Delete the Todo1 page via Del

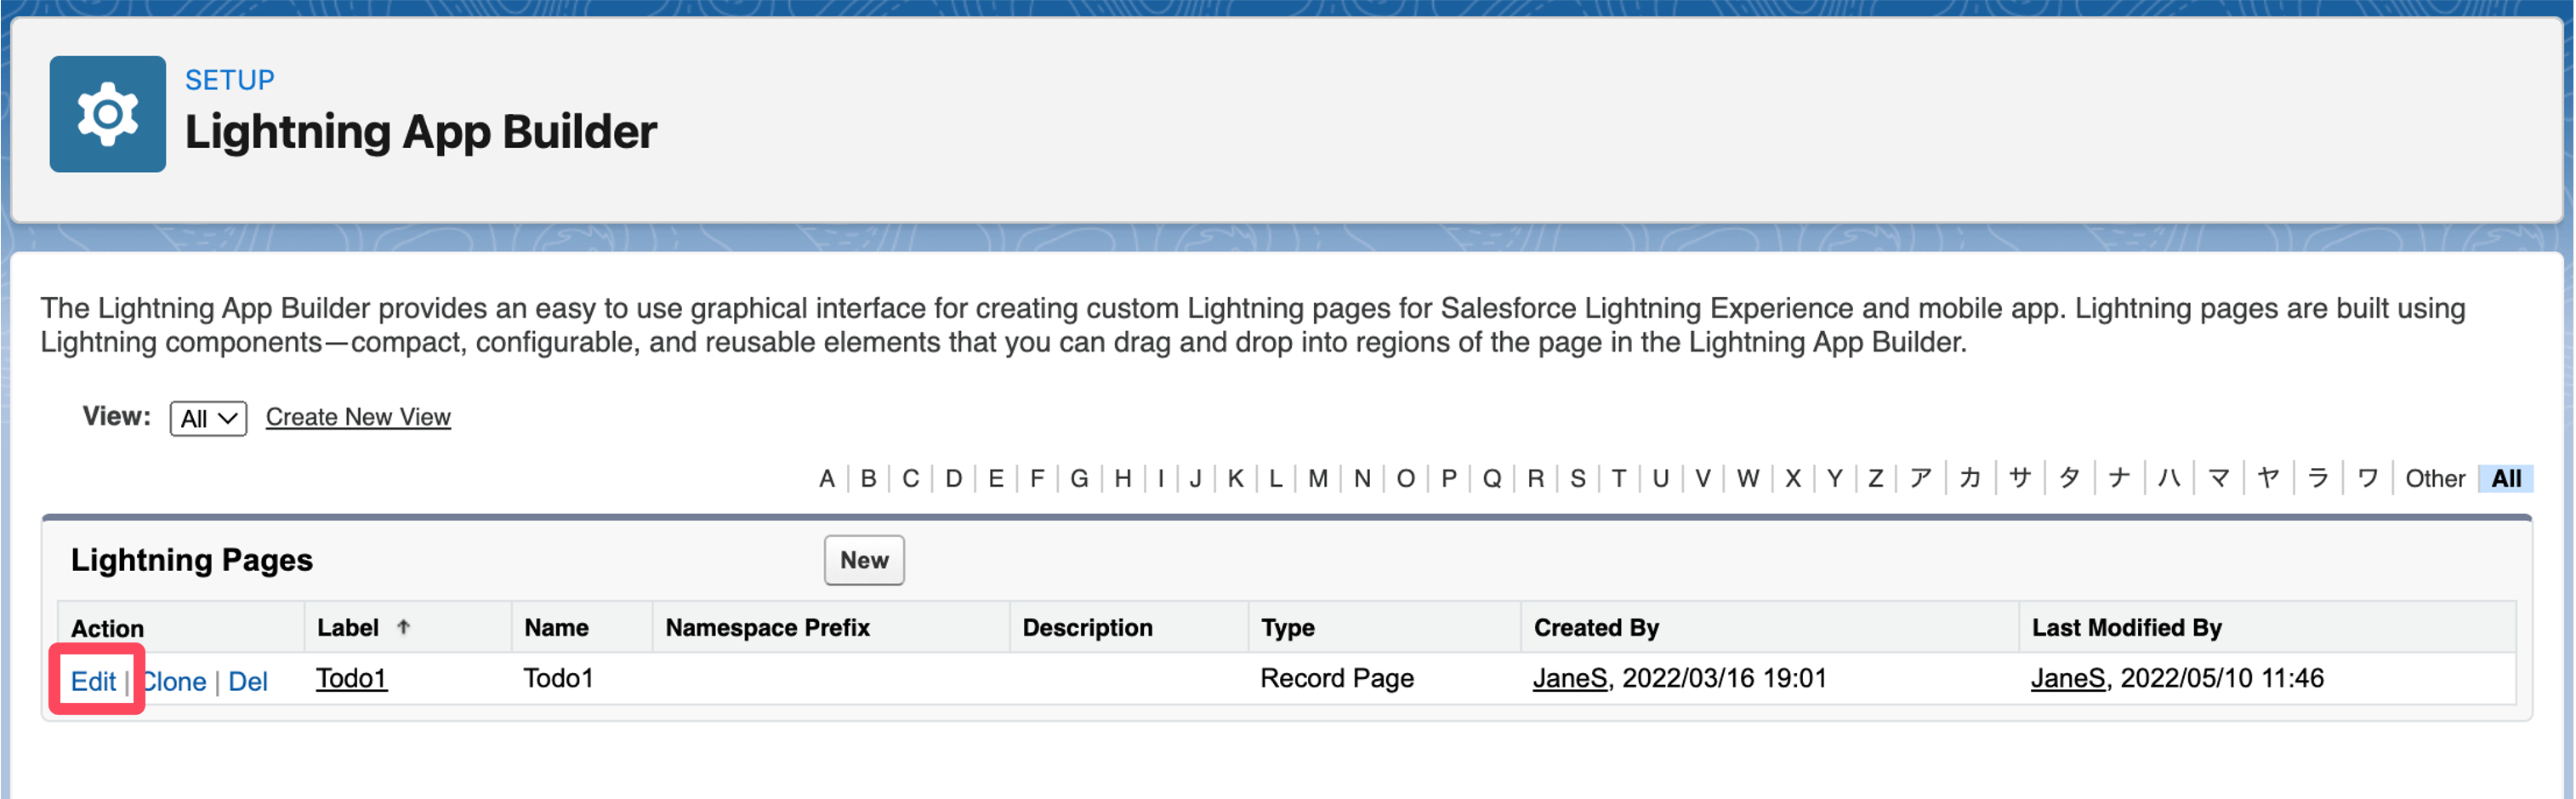tap(248, 682)
